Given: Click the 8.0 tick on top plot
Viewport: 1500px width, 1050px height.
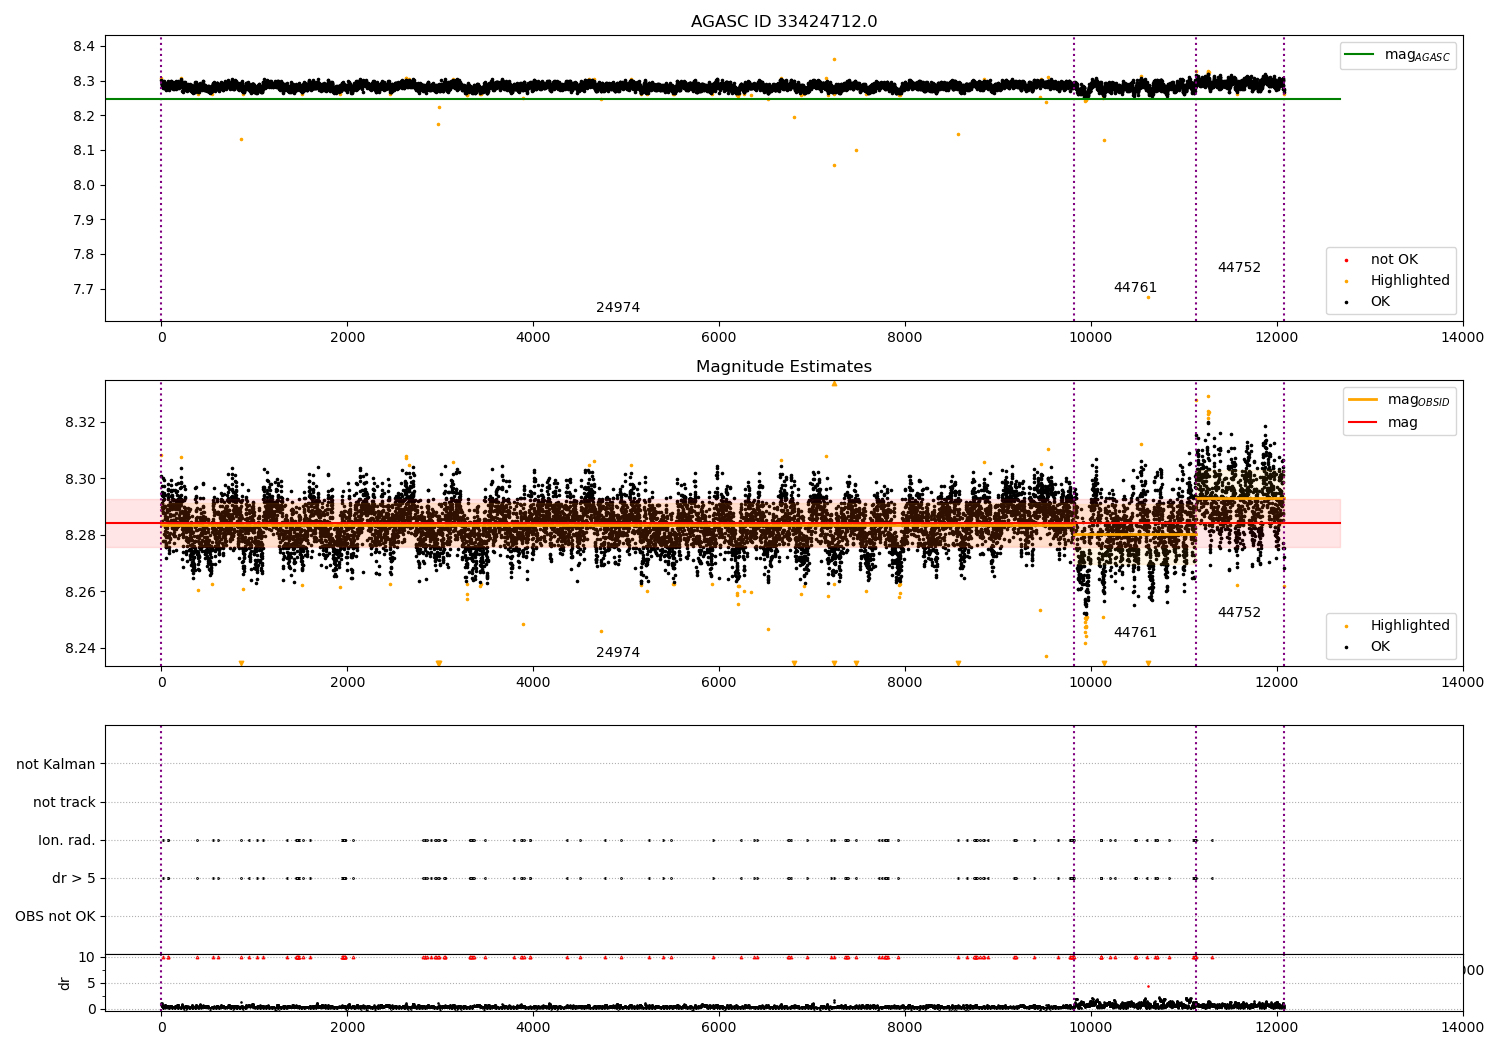Looking at the screenshot, I should (84, 186).
